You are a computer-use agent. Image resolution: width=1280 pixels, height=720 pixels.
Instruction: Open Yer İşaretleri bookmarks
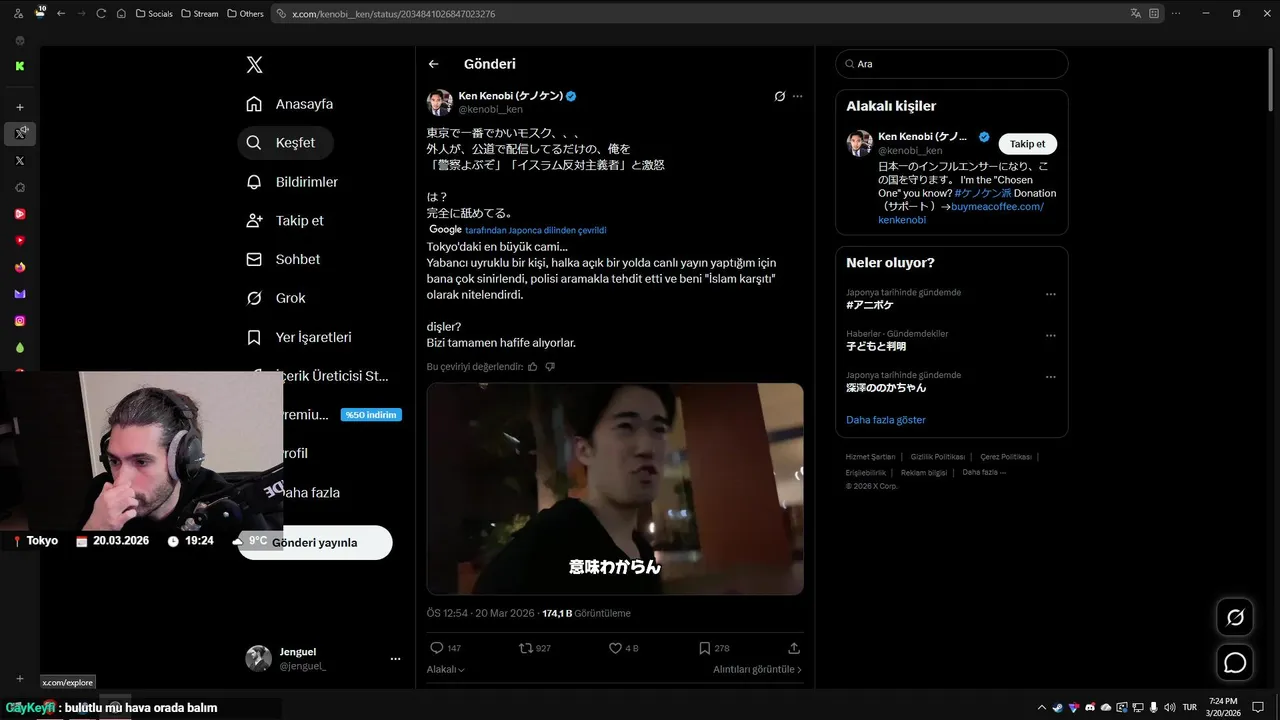[299, 337]
